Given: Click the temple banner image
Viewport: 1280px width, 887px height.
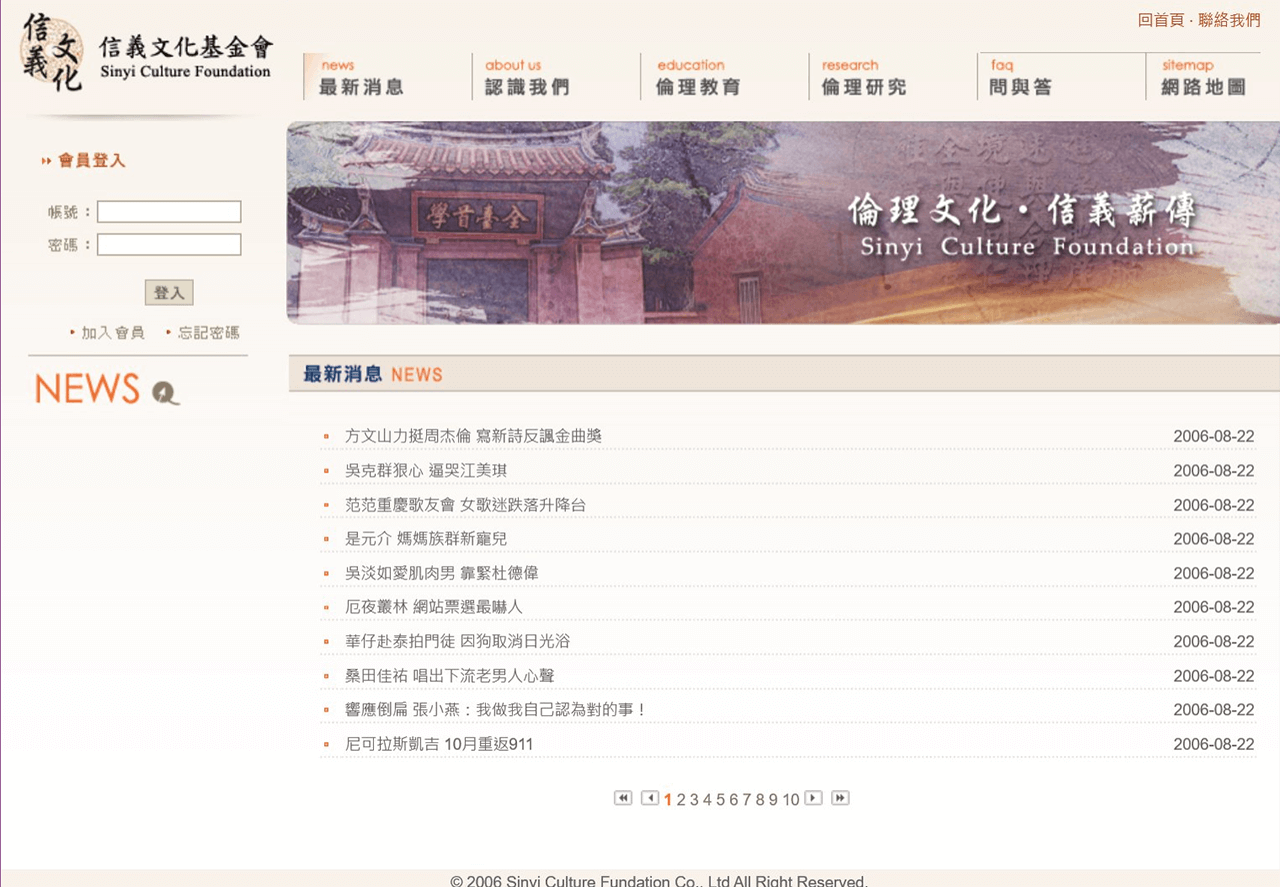Looking at the screenshot, I should [783, 223].
